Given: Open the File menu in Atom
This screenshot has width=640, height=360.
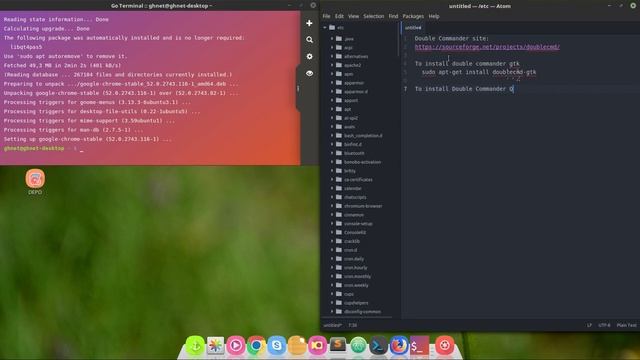Looking at the screenshot, I should click(327, 16).
